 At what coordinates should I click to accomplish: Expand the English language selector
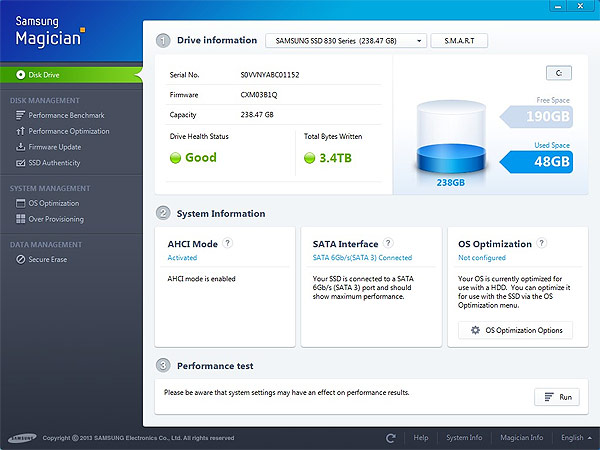576,438
